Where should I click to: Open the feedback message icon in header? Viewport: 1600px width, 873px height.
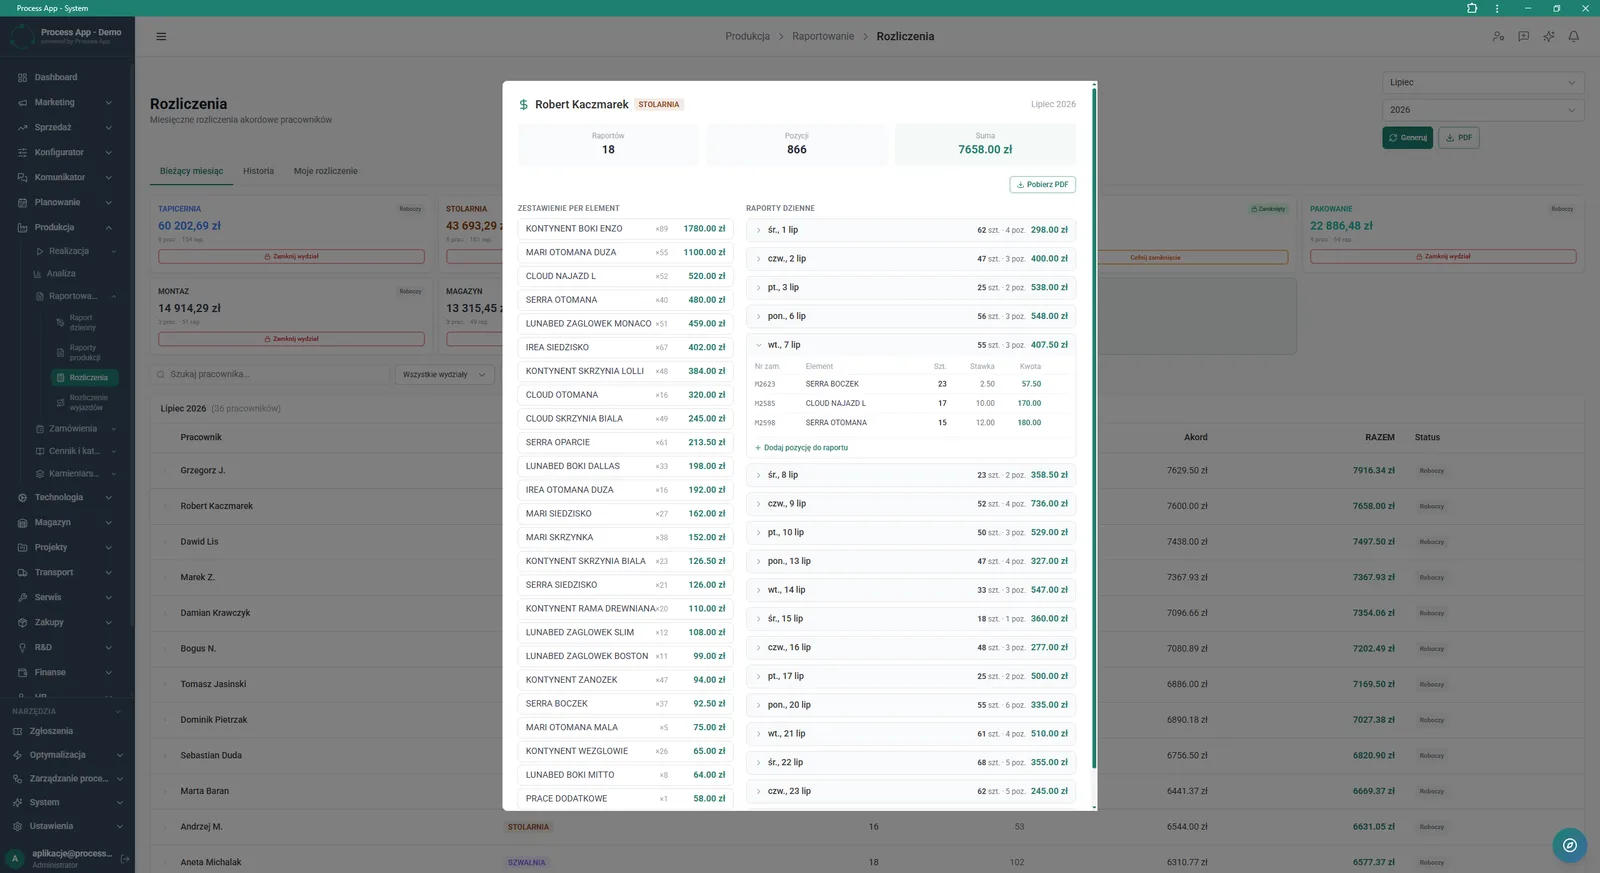(x=1523, y=36)
